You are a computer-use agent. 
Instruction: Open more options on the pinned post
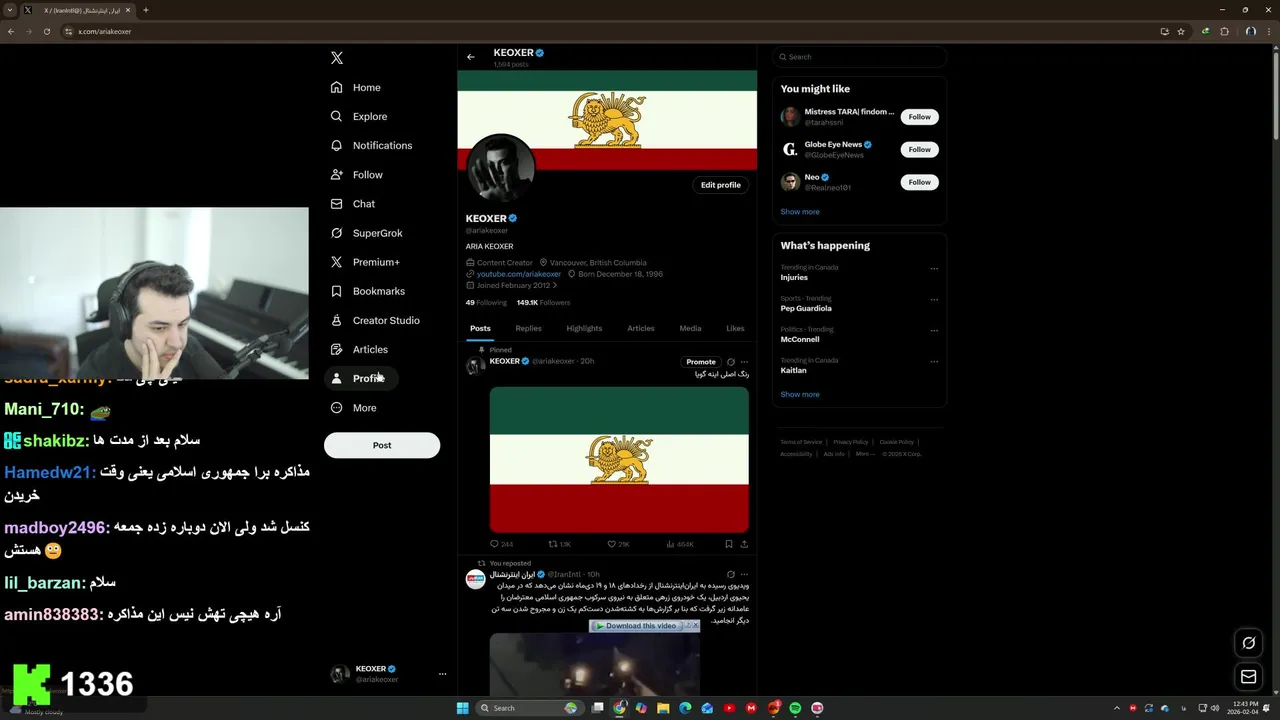coord(744,362)
